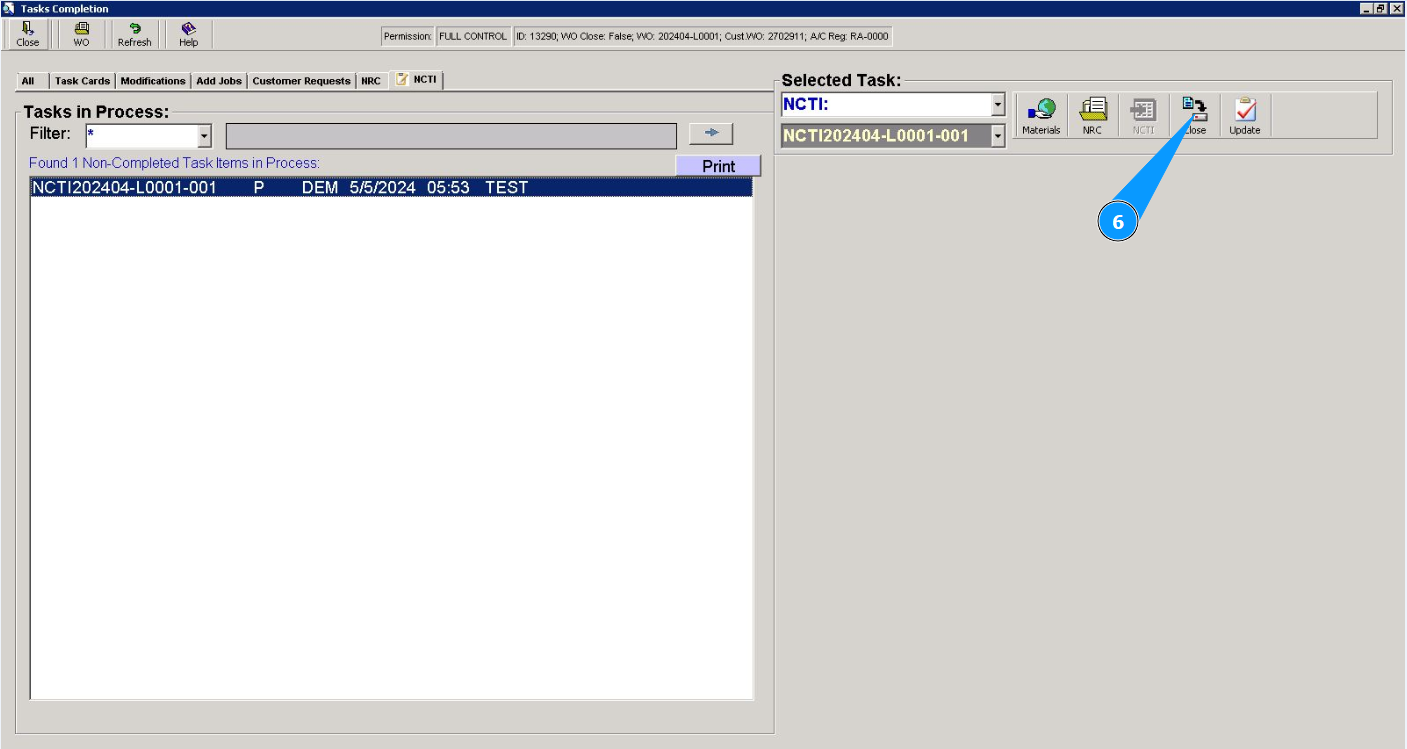
Task: Switch to the All tab
Action: click(28, 81)
